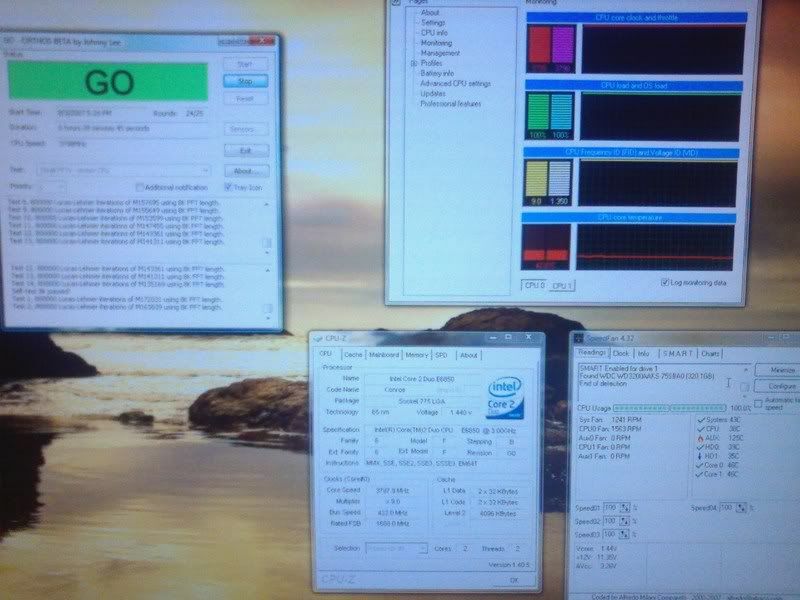Click the CPU core temperature graph

655,248
